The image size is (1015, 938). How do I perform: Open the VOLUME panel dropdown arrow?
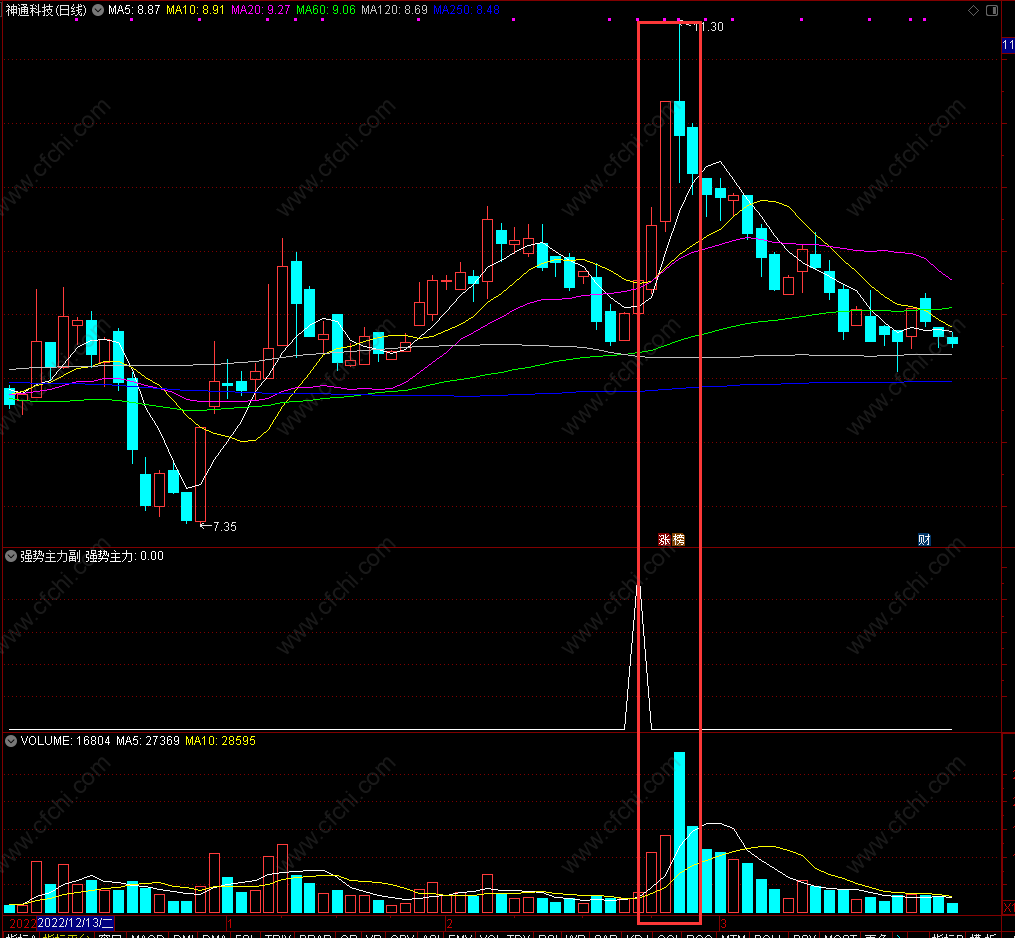(11, 741)
